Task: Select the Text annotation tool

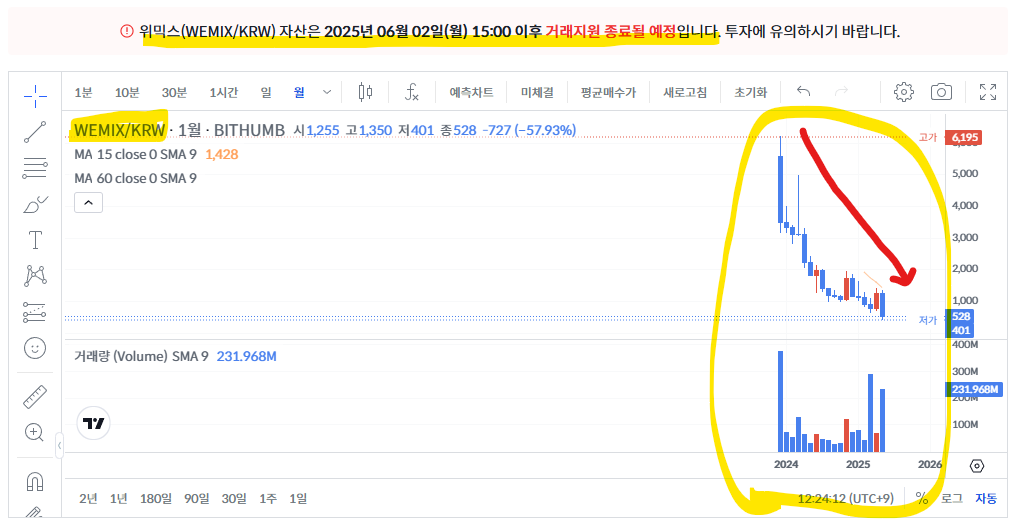Action: pos(35,240)
